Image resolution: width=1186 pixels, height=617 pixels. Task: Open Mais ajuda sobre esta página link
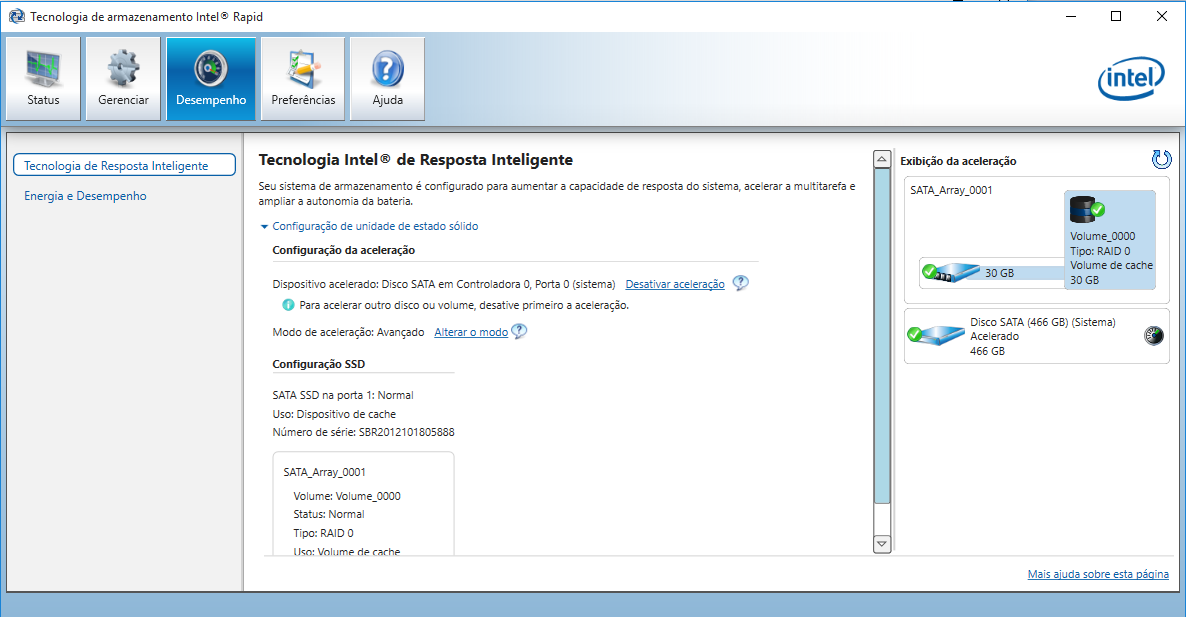click(1098, 574)
